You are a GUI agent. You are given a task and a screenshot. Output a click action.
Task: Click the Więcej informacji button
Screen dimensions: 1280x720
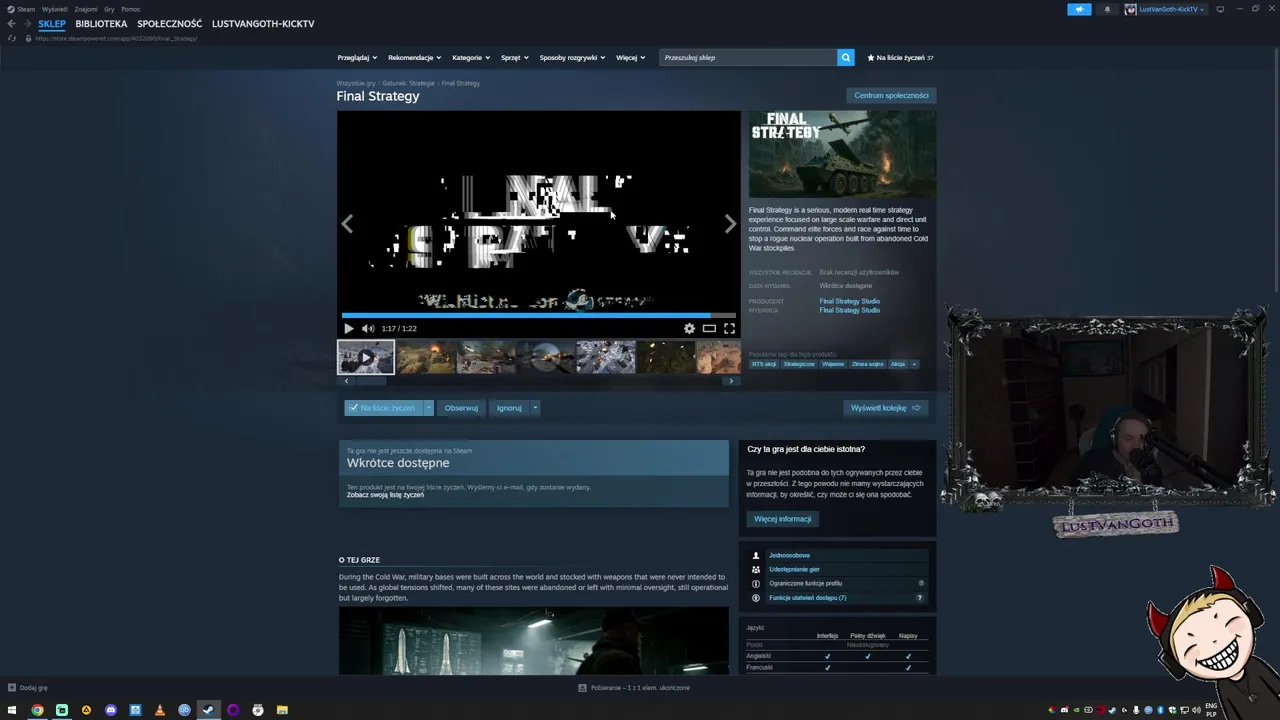pyautogui.click(x=782, y=519)
